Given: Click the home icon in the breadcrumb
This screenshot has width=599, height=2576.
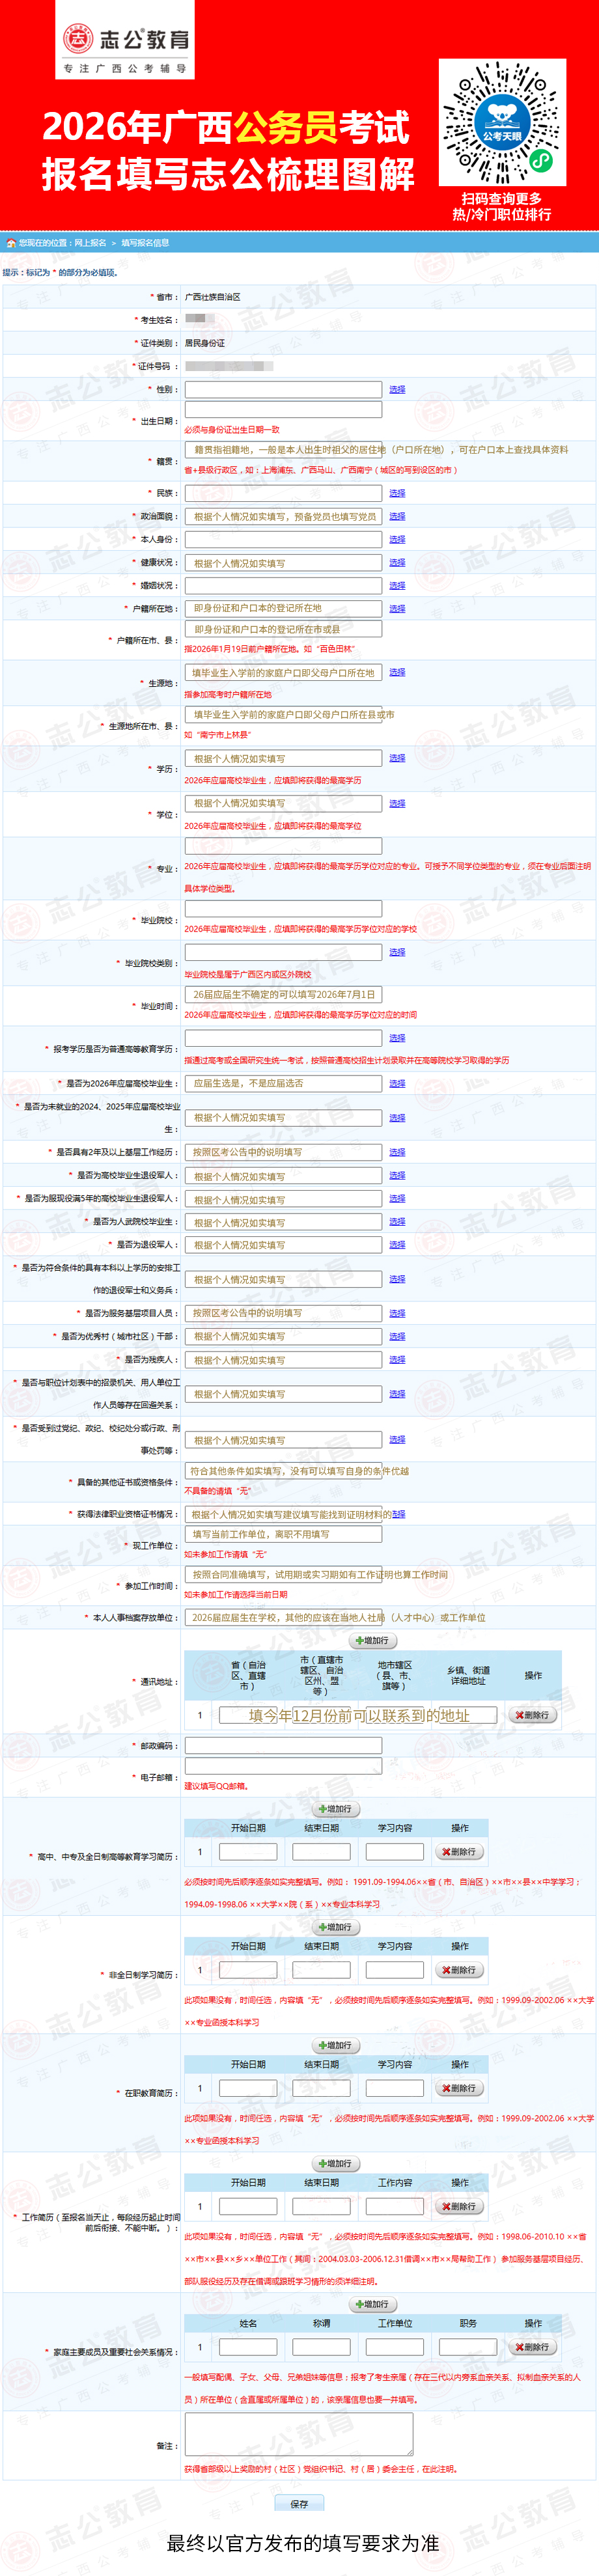Looking at the screenshot, I should coord(11,243).
